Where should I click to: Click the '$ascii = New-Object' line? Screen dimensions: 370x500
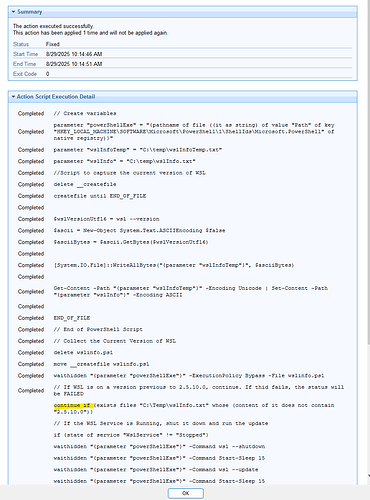pos(139,230)
